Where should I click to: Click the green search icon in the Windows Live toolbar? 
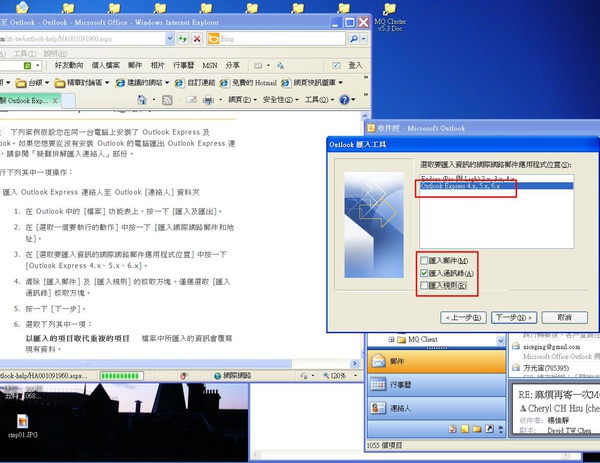click(28, 66)
